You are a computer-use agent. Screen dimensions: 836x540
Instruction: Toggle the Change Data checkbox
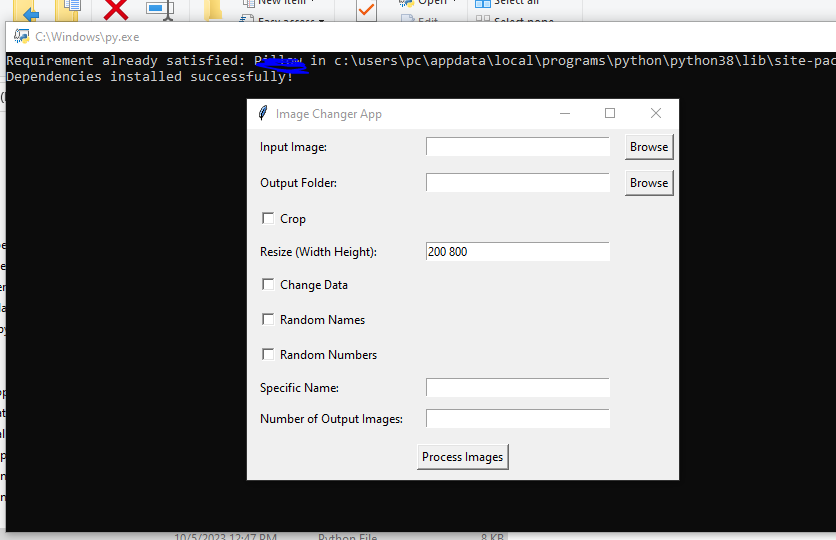268,284
